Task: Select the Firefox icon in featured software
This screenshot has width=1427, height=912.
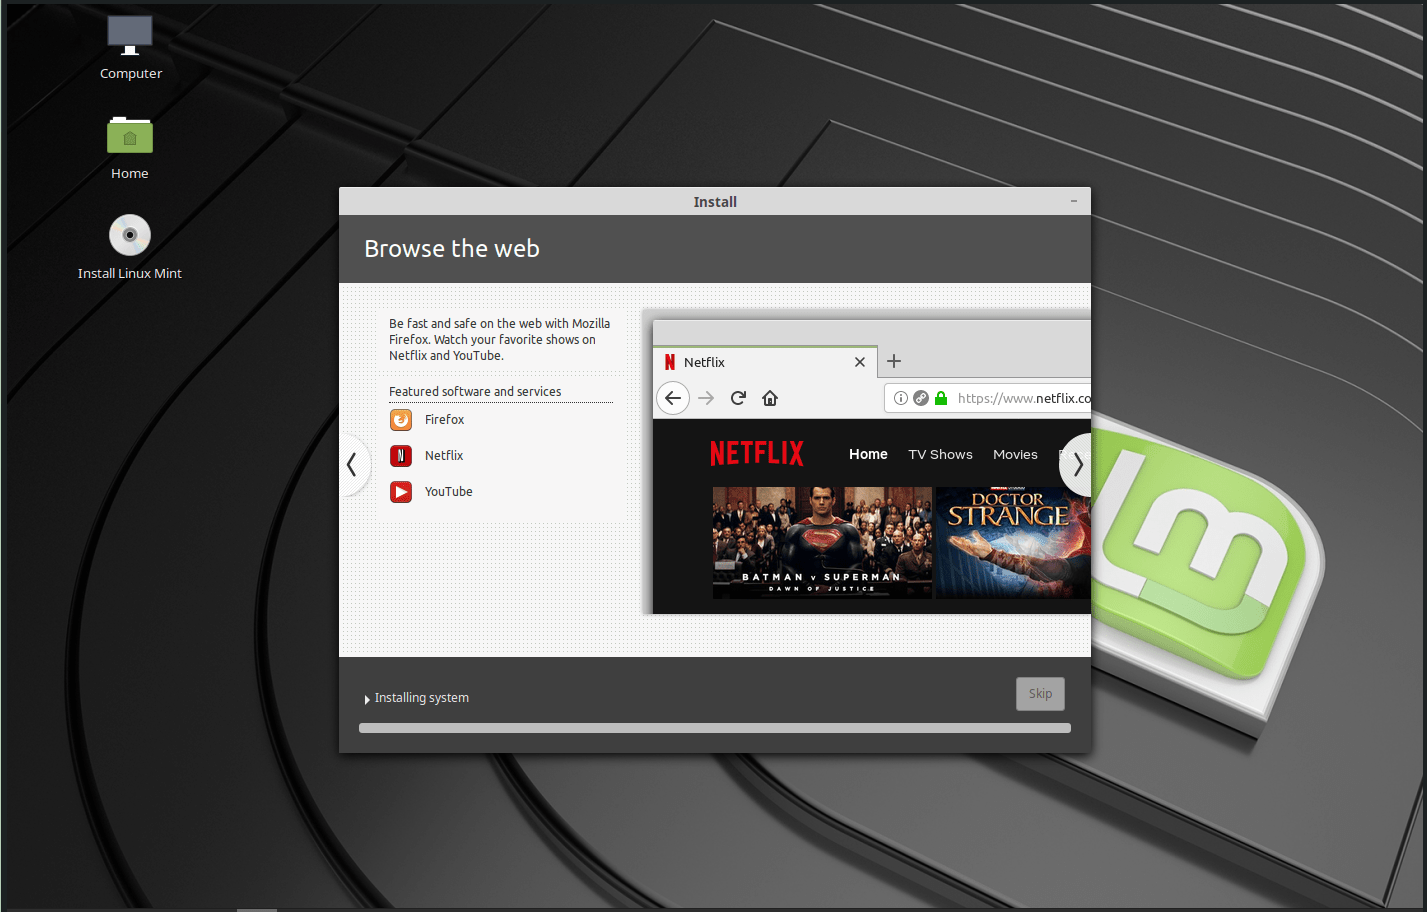Action: pos(400,419)
